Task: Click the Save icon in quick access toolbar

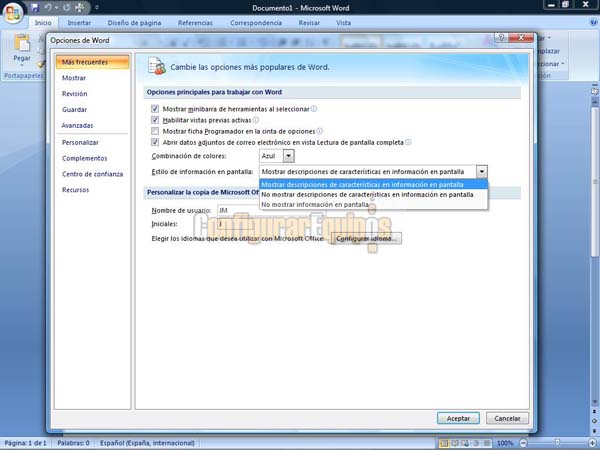Action: [35, 7]
